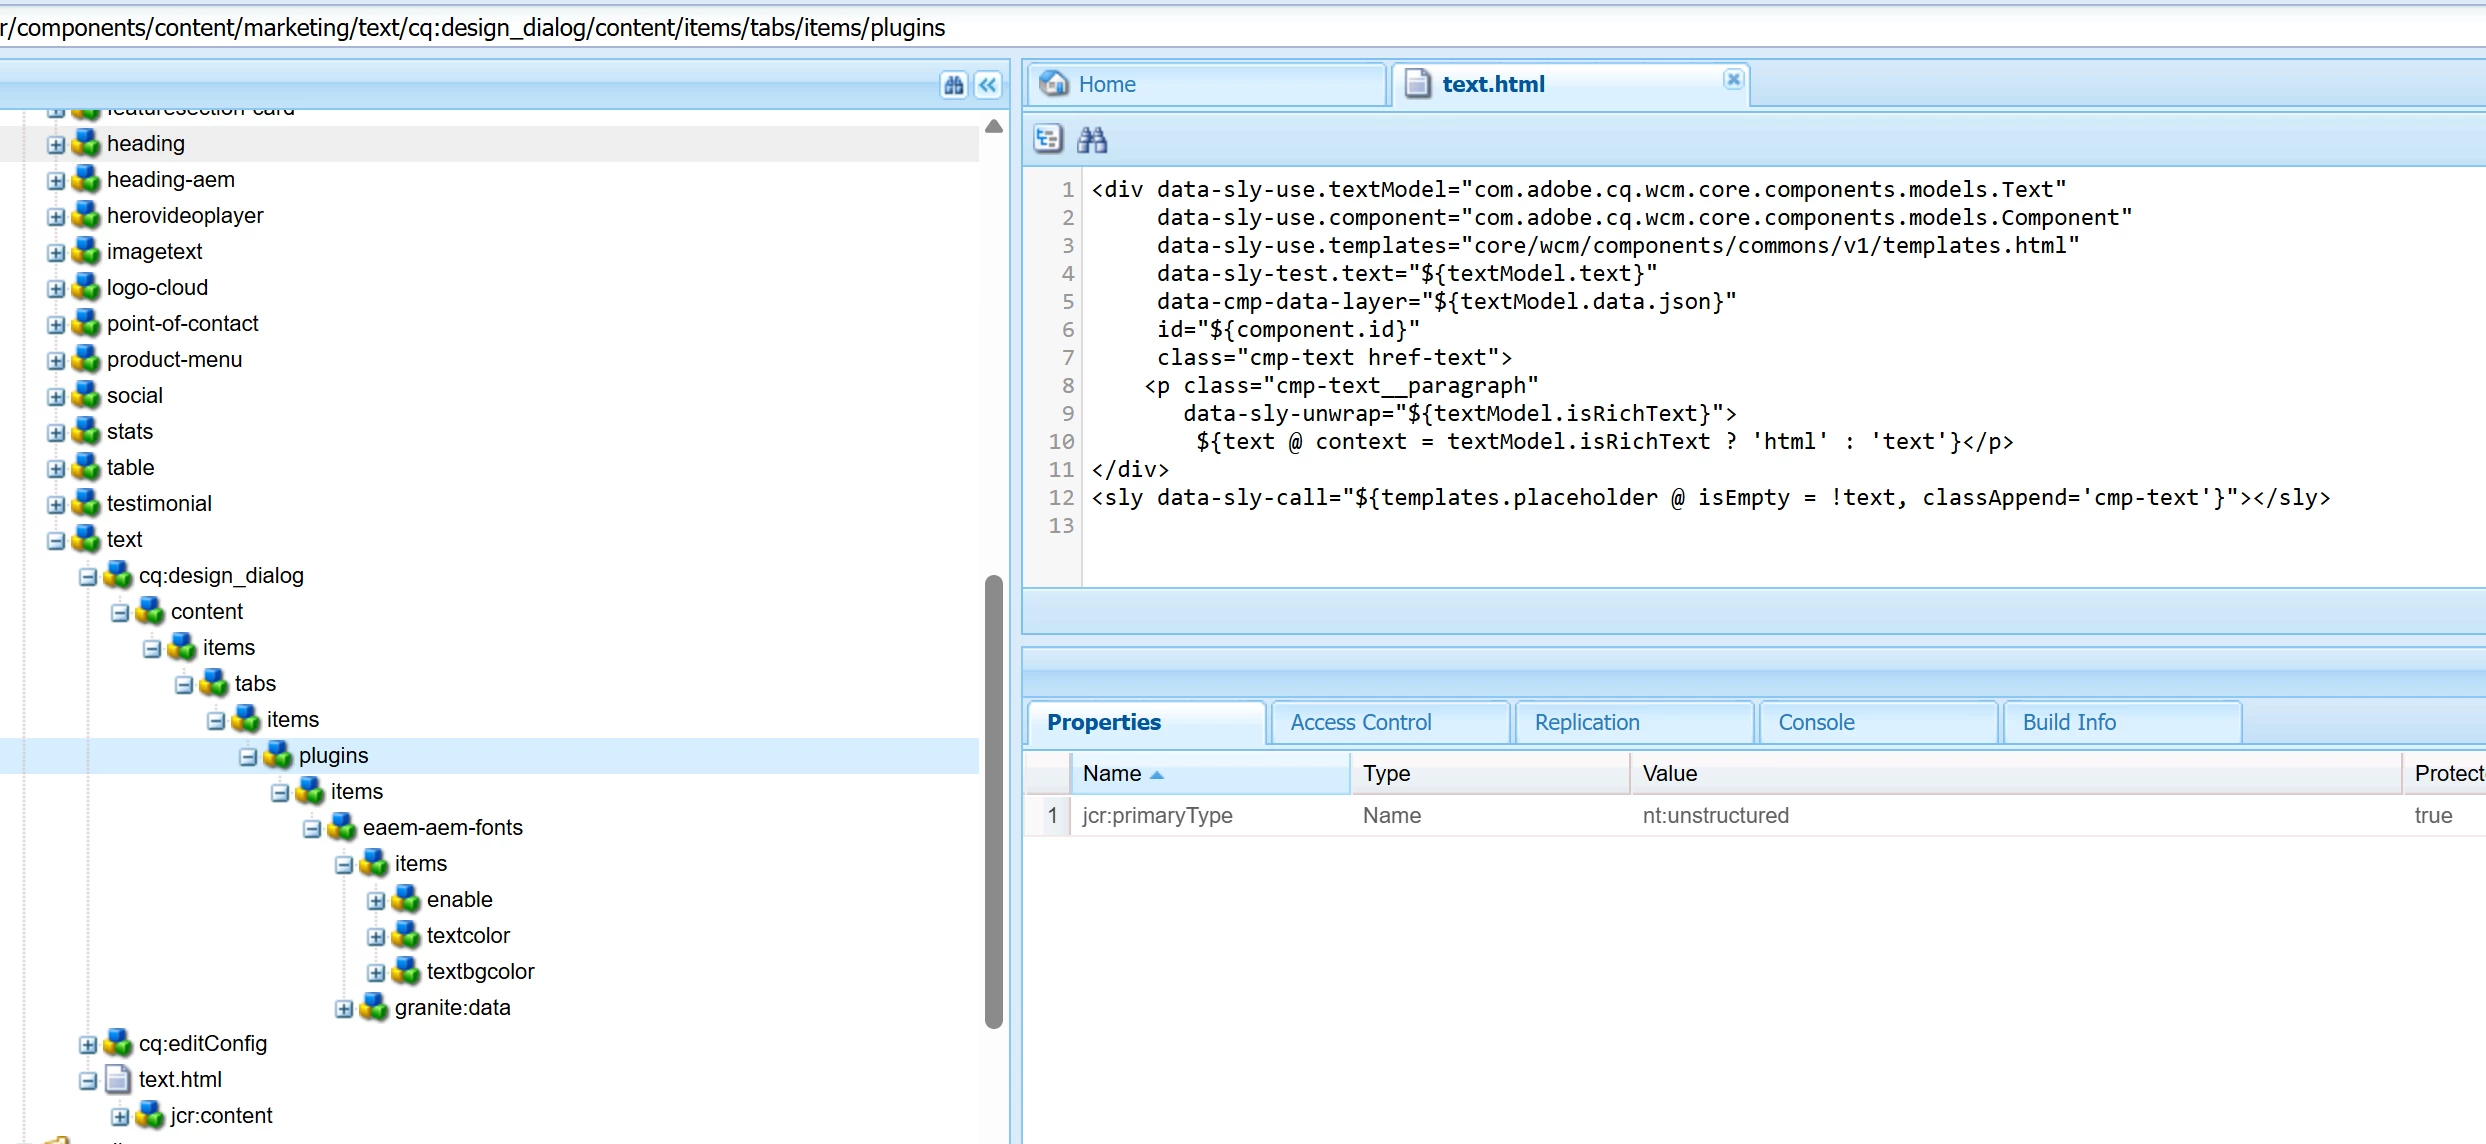Click the node icon beside eaem-aem-fonts
This screenshot has width=2486, height=1144.
[x=342, y=827]
